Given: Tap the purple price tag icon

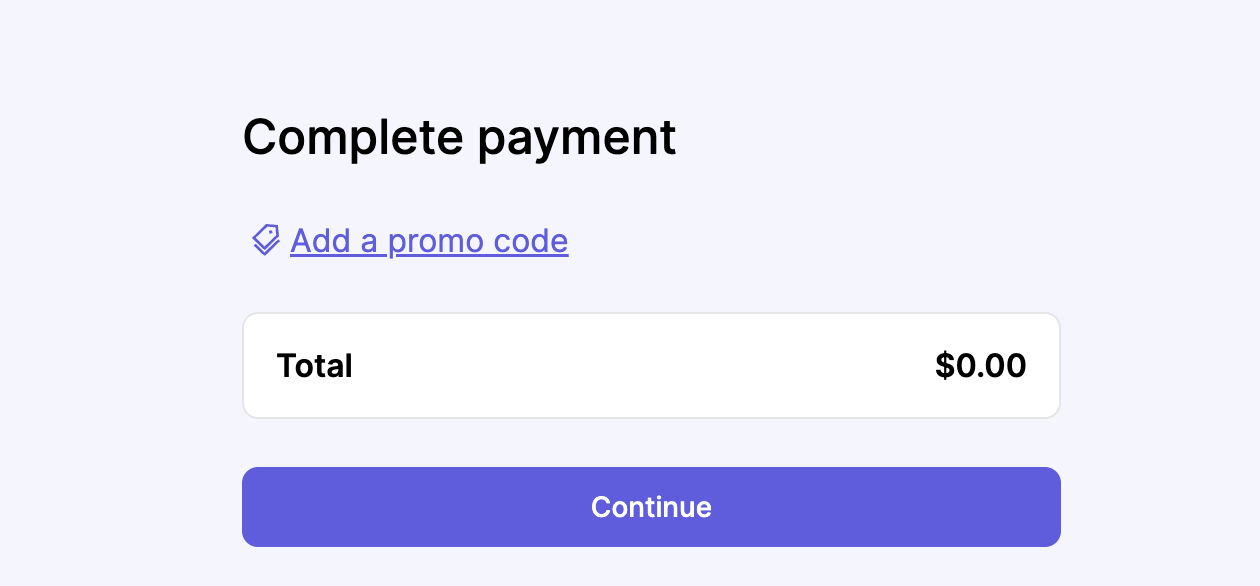Looking at the screenshot, I should pyautogui.click(x=265, y=240).
